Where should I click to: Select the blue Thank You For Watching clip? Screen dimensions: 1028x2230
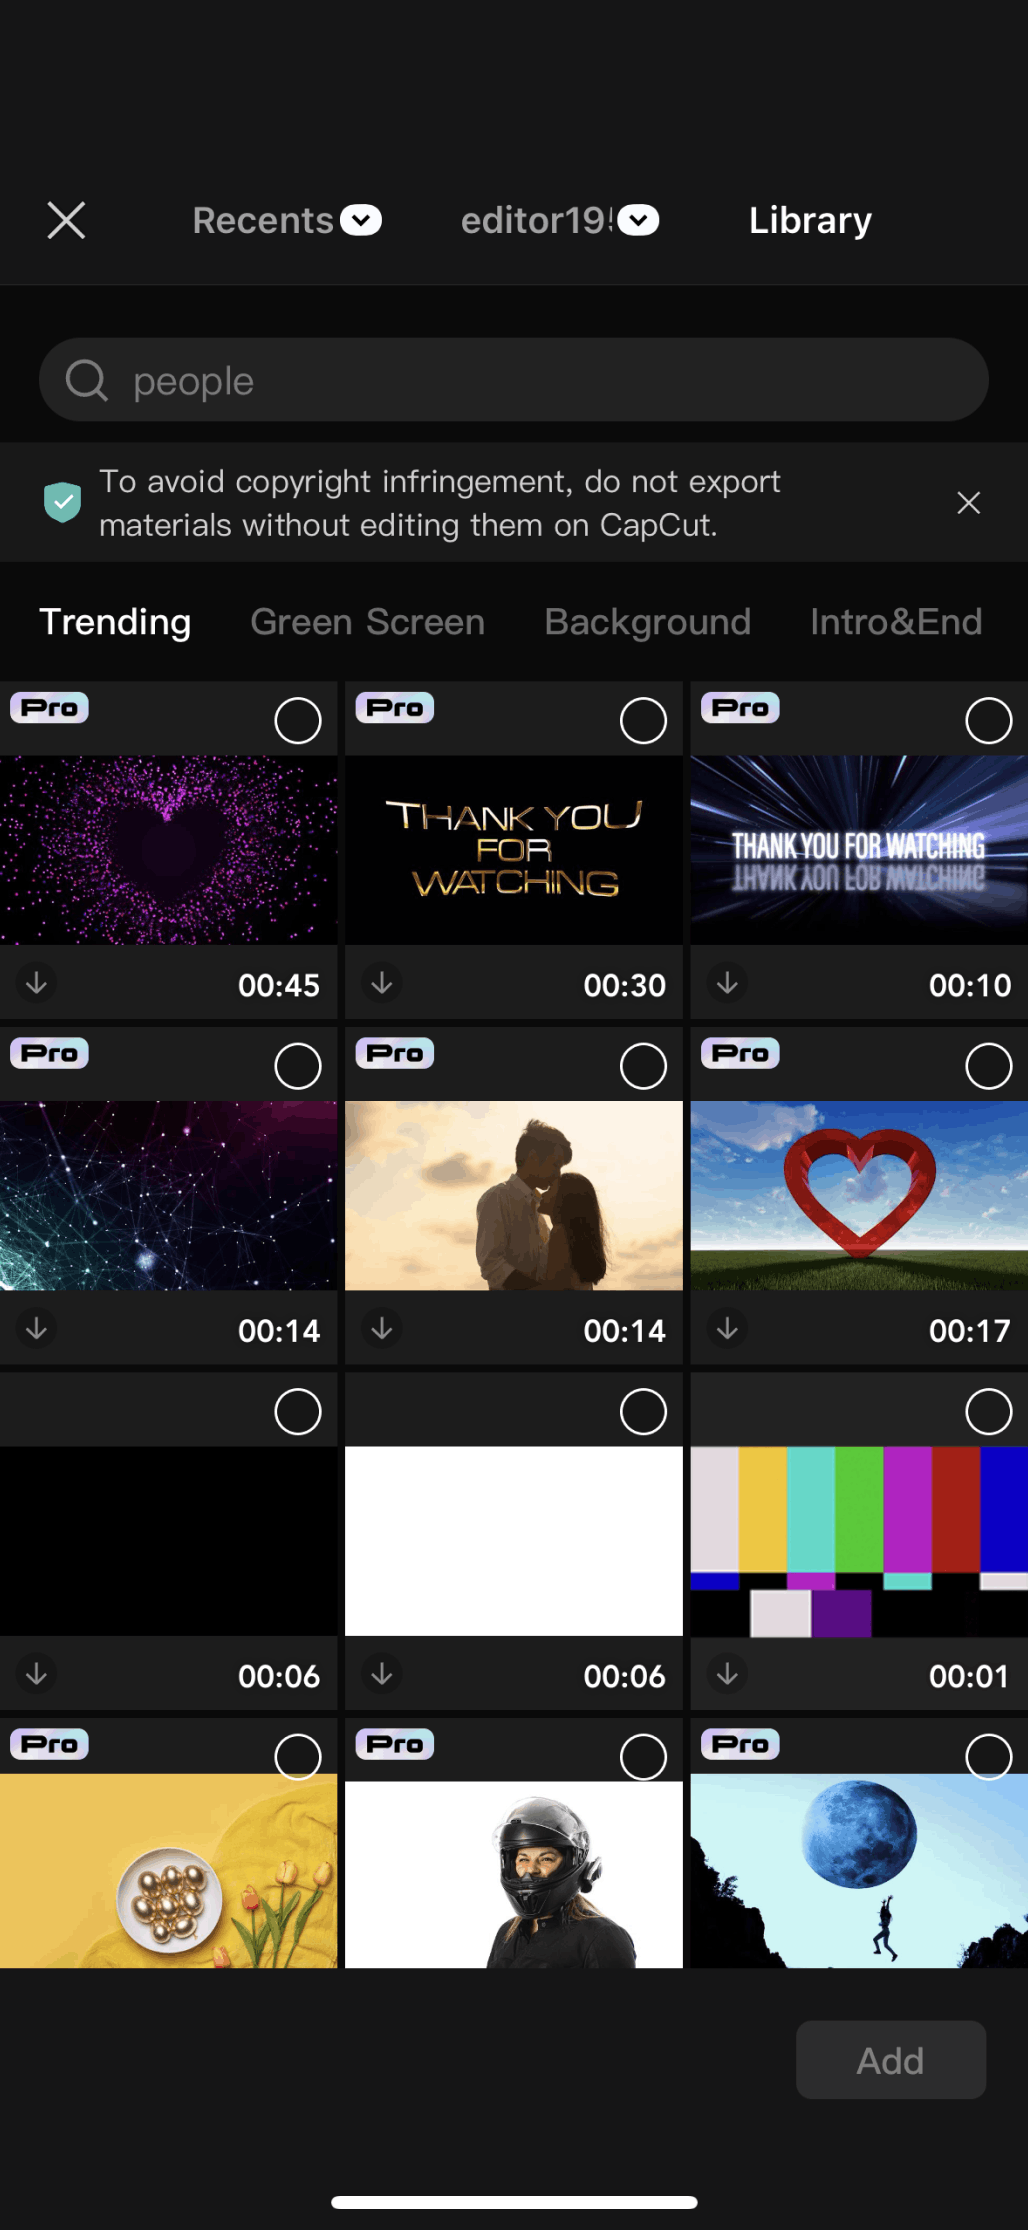coord(989,721)
